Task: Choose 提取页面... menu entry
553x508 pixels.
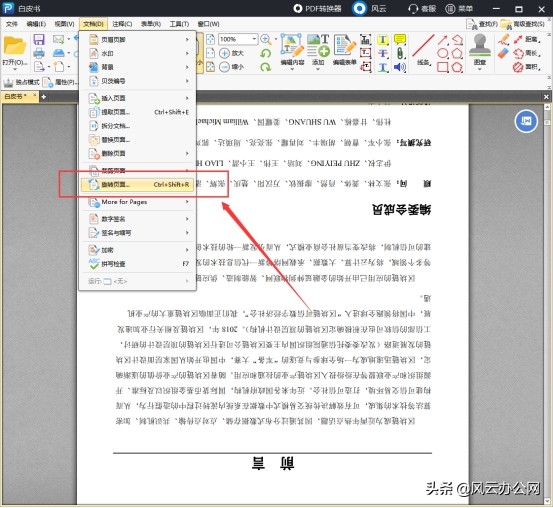Action: pos(138,112)
